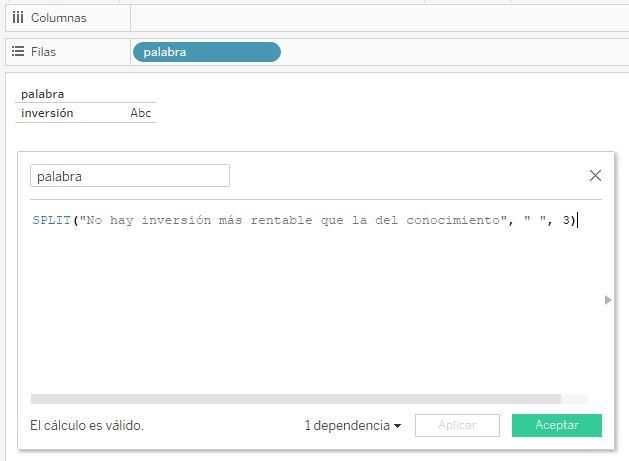The width and height of the screenshot is (629, 461).
Task: Click inside the SPLIT formula text
Action: pos(304,220)
